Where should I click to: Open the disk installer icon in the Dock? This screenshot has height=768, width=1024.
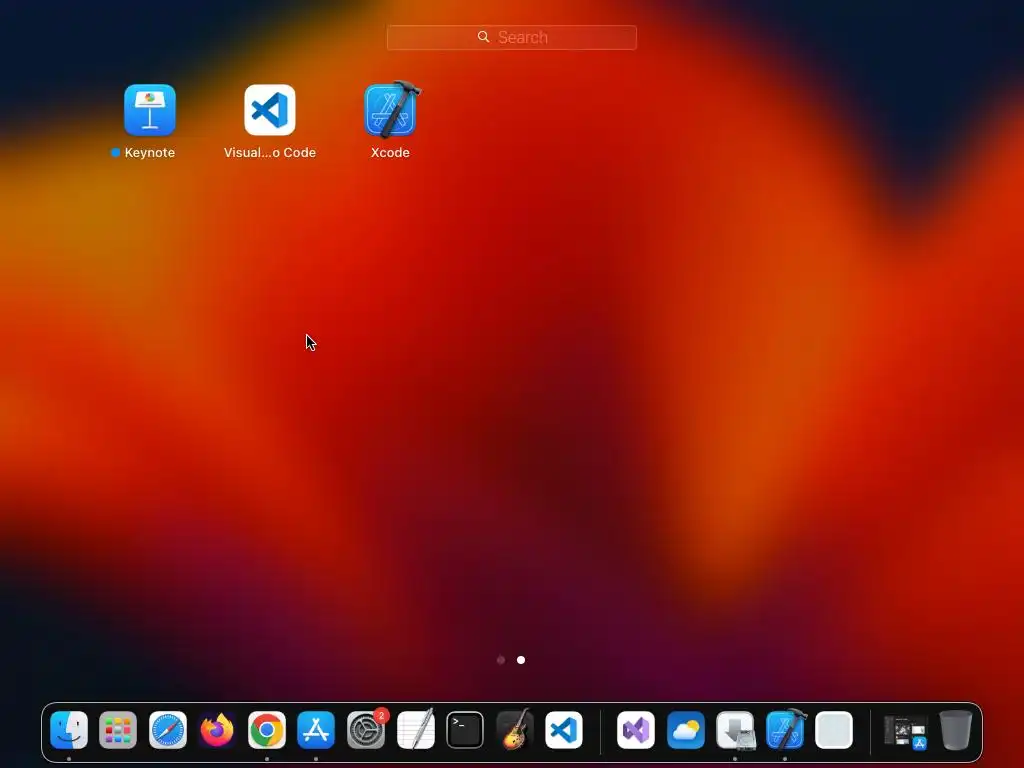point(735,729)
